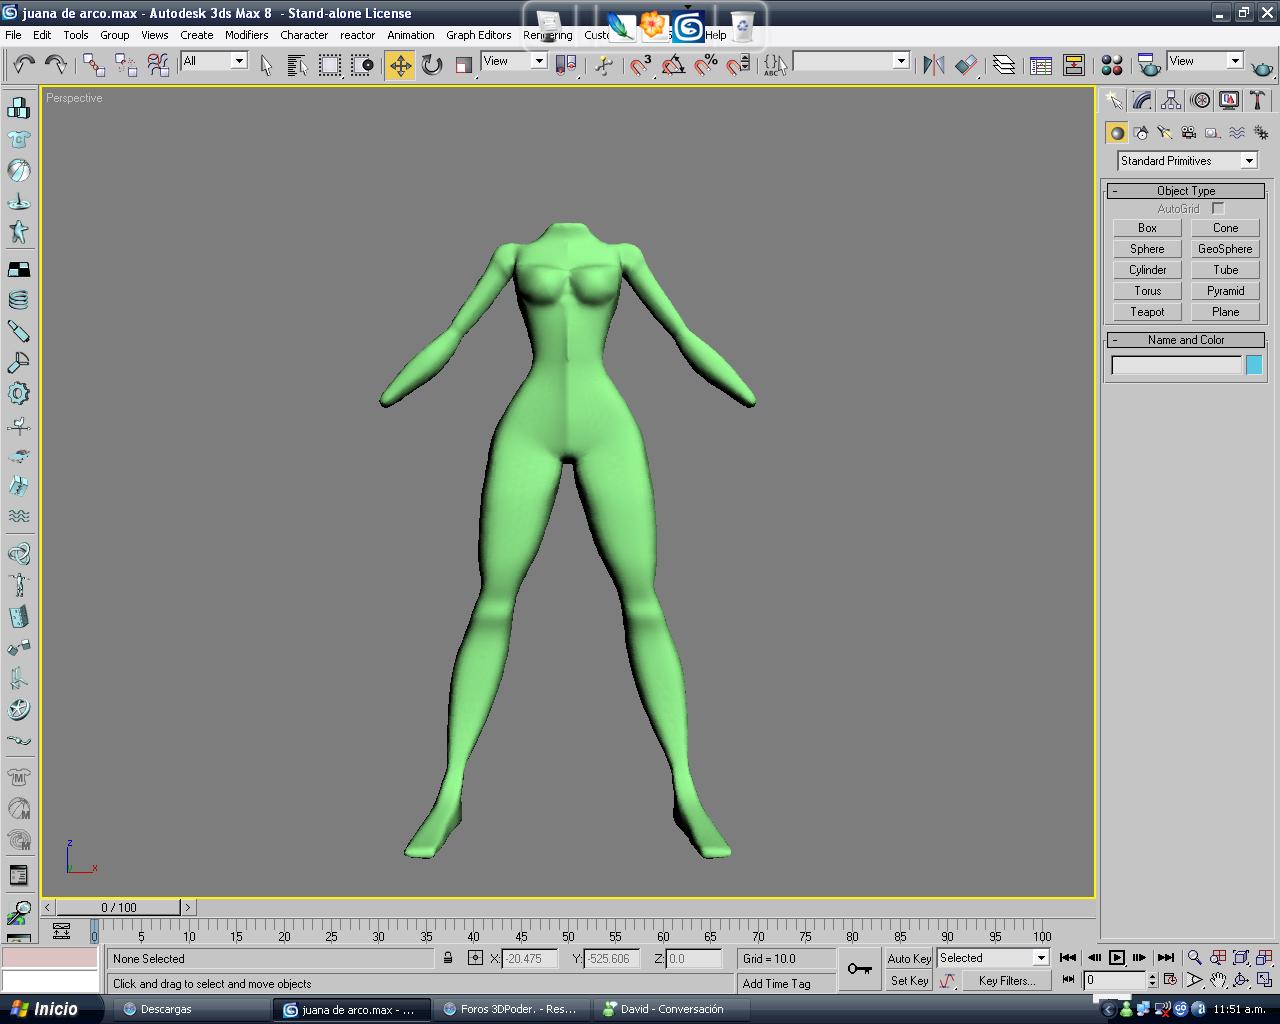Screen dimensions: 1280x1024
Task: Toggle Set Key animation mode
Action: point(909,981)
